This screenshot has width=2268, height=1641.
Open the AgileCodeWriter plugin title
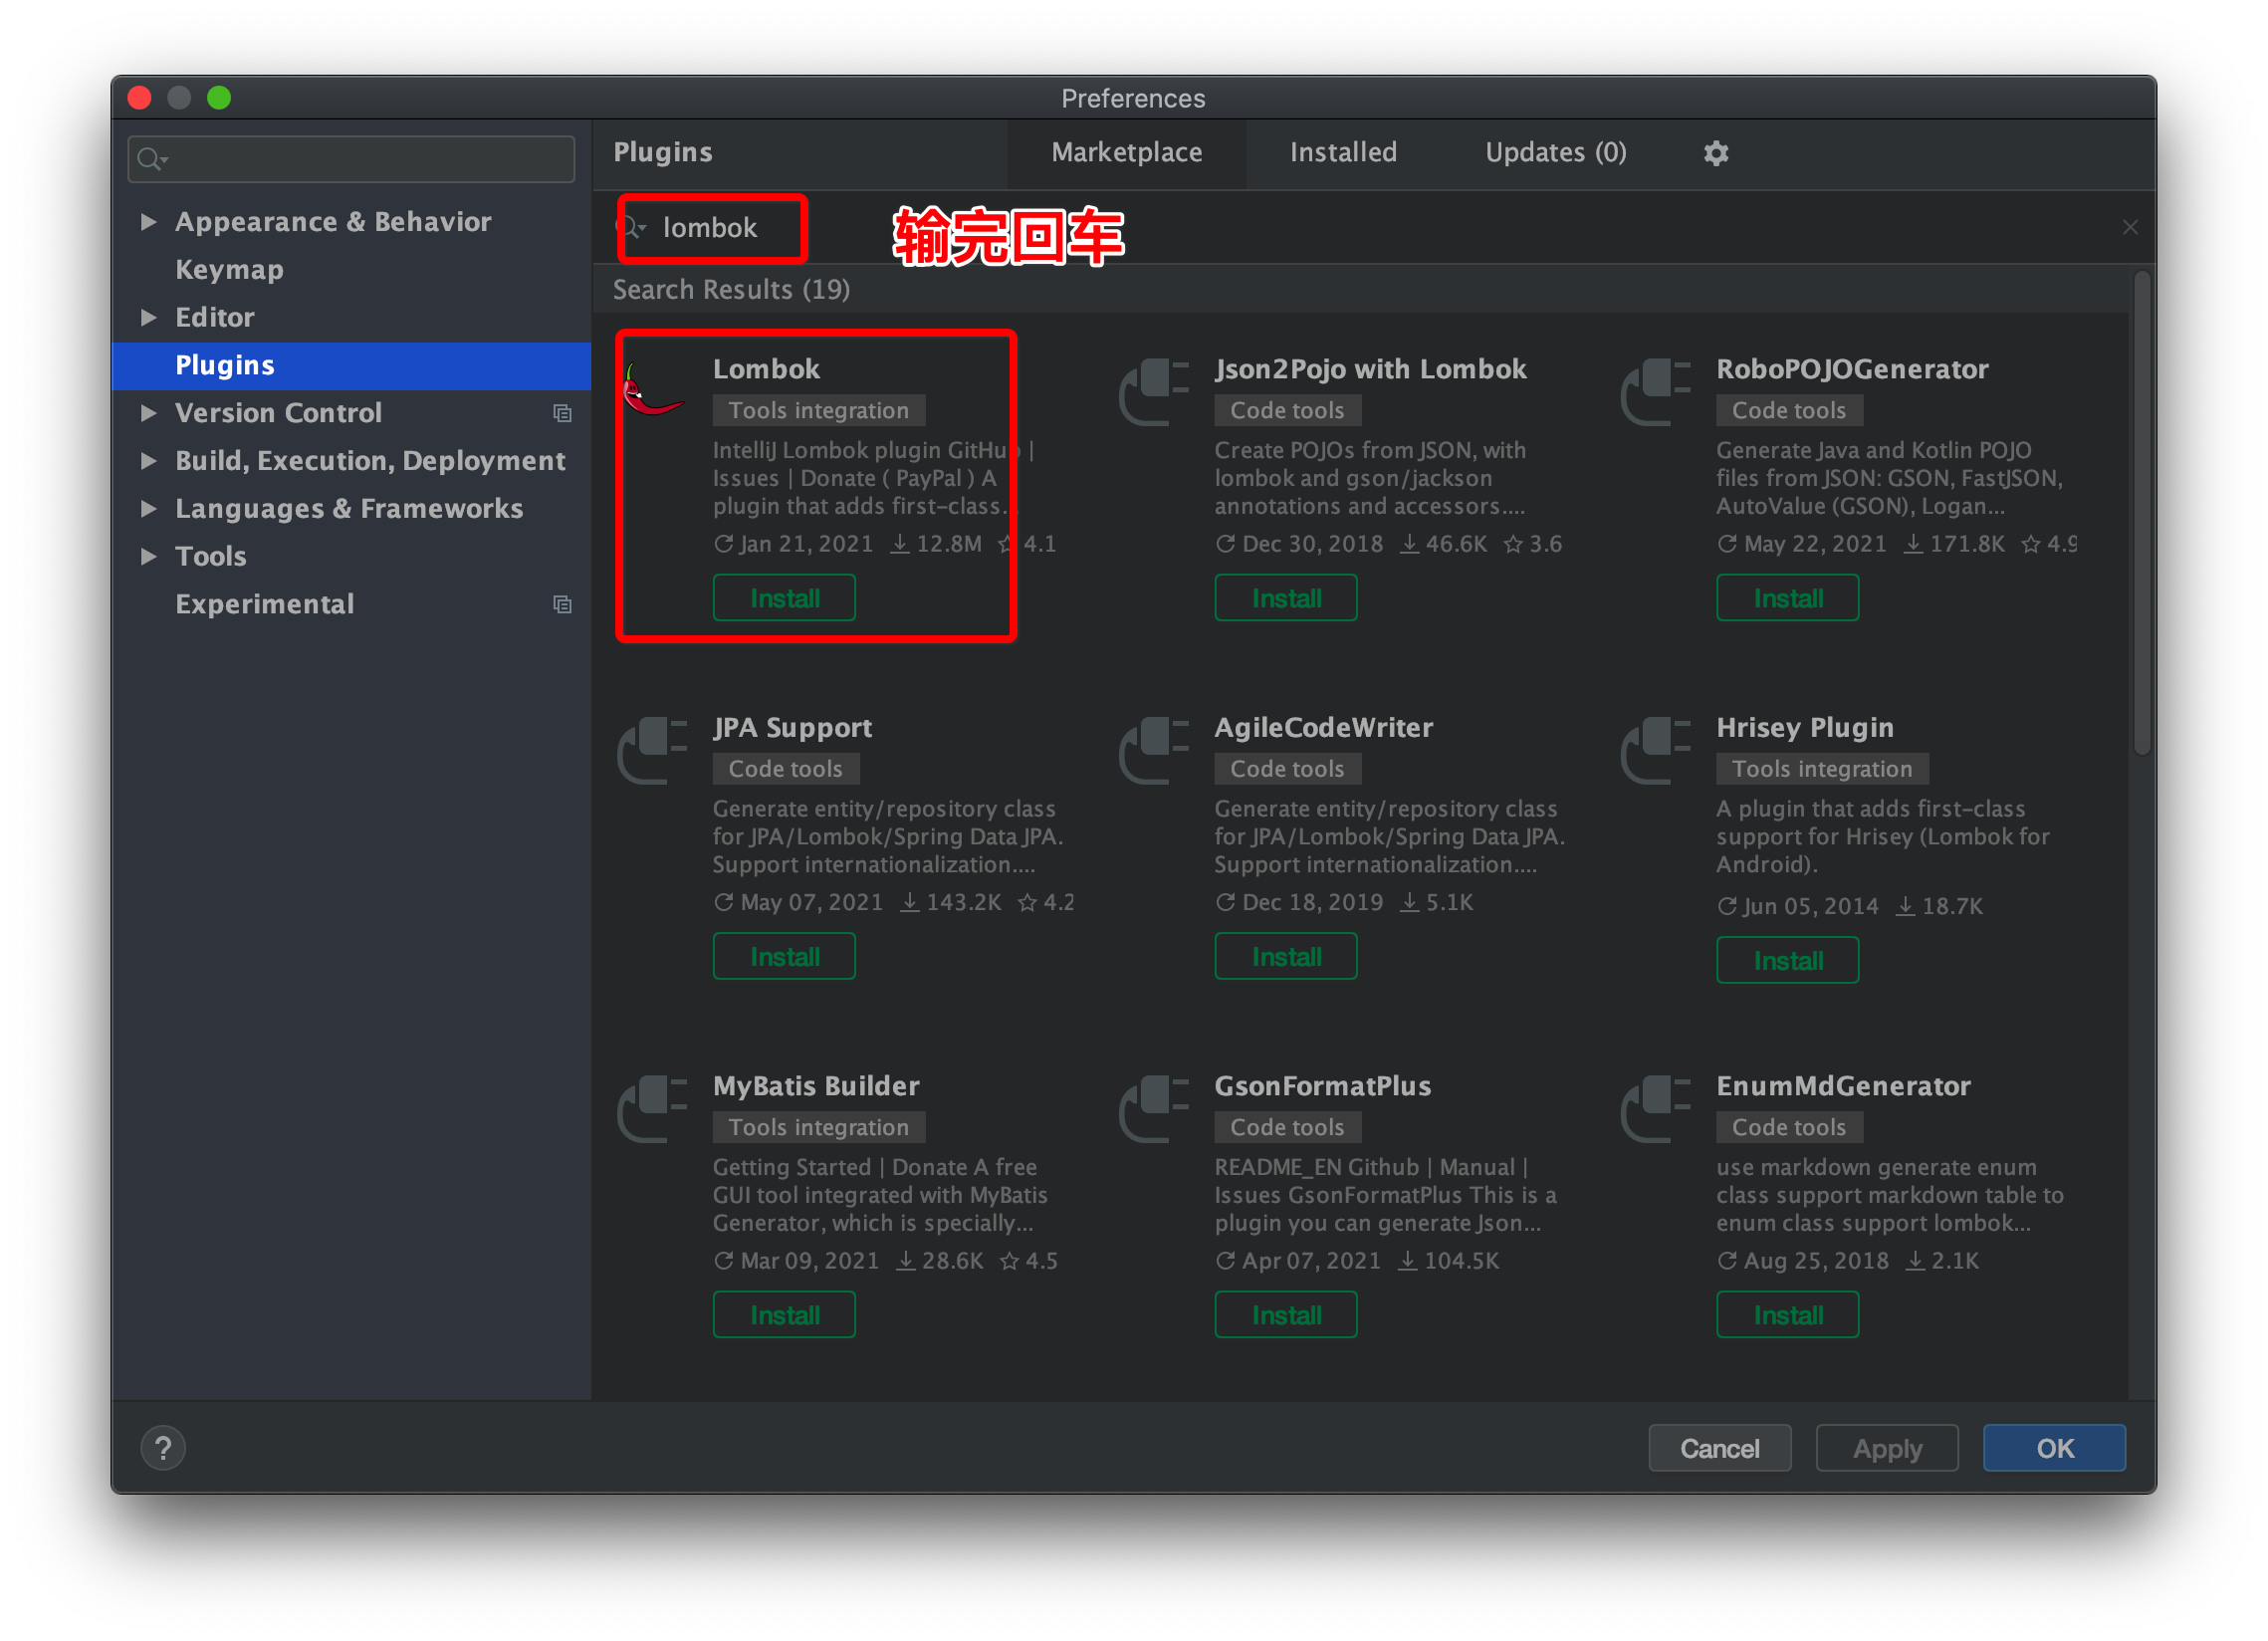pos(1324,728)
